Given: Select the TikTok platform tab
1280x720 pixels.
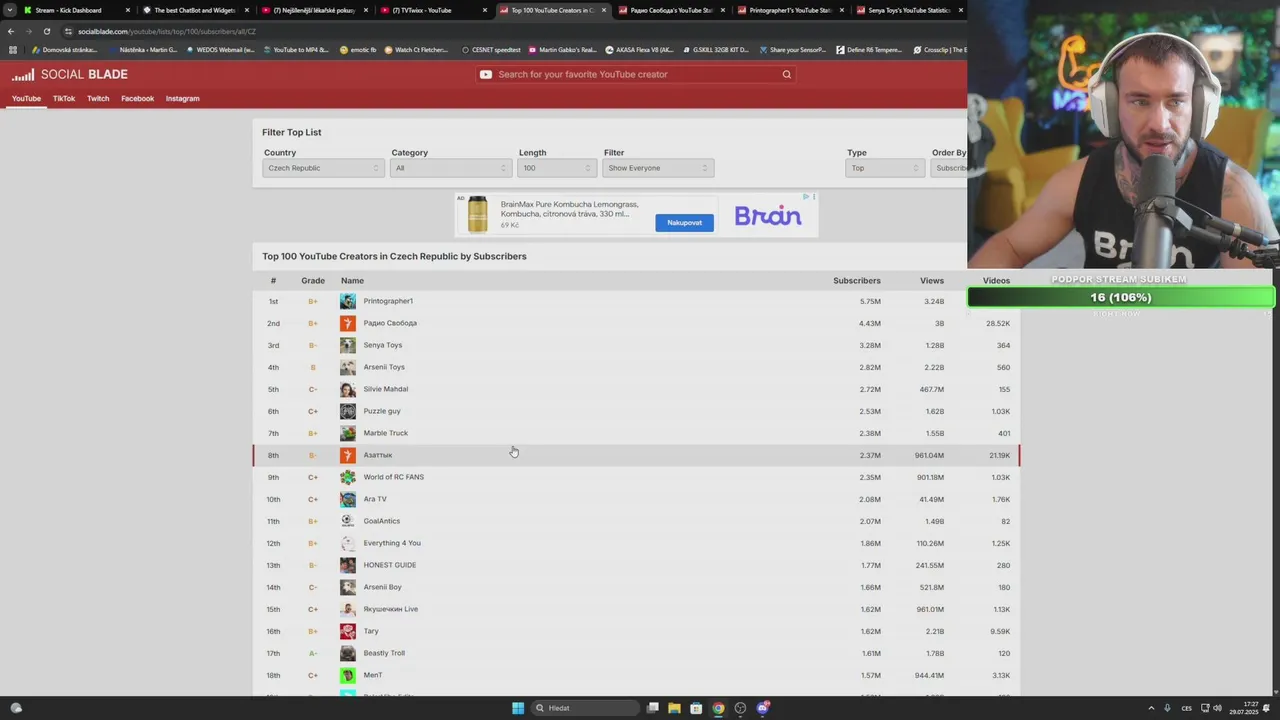Looking at the screenshot, I should click(64, 99).
